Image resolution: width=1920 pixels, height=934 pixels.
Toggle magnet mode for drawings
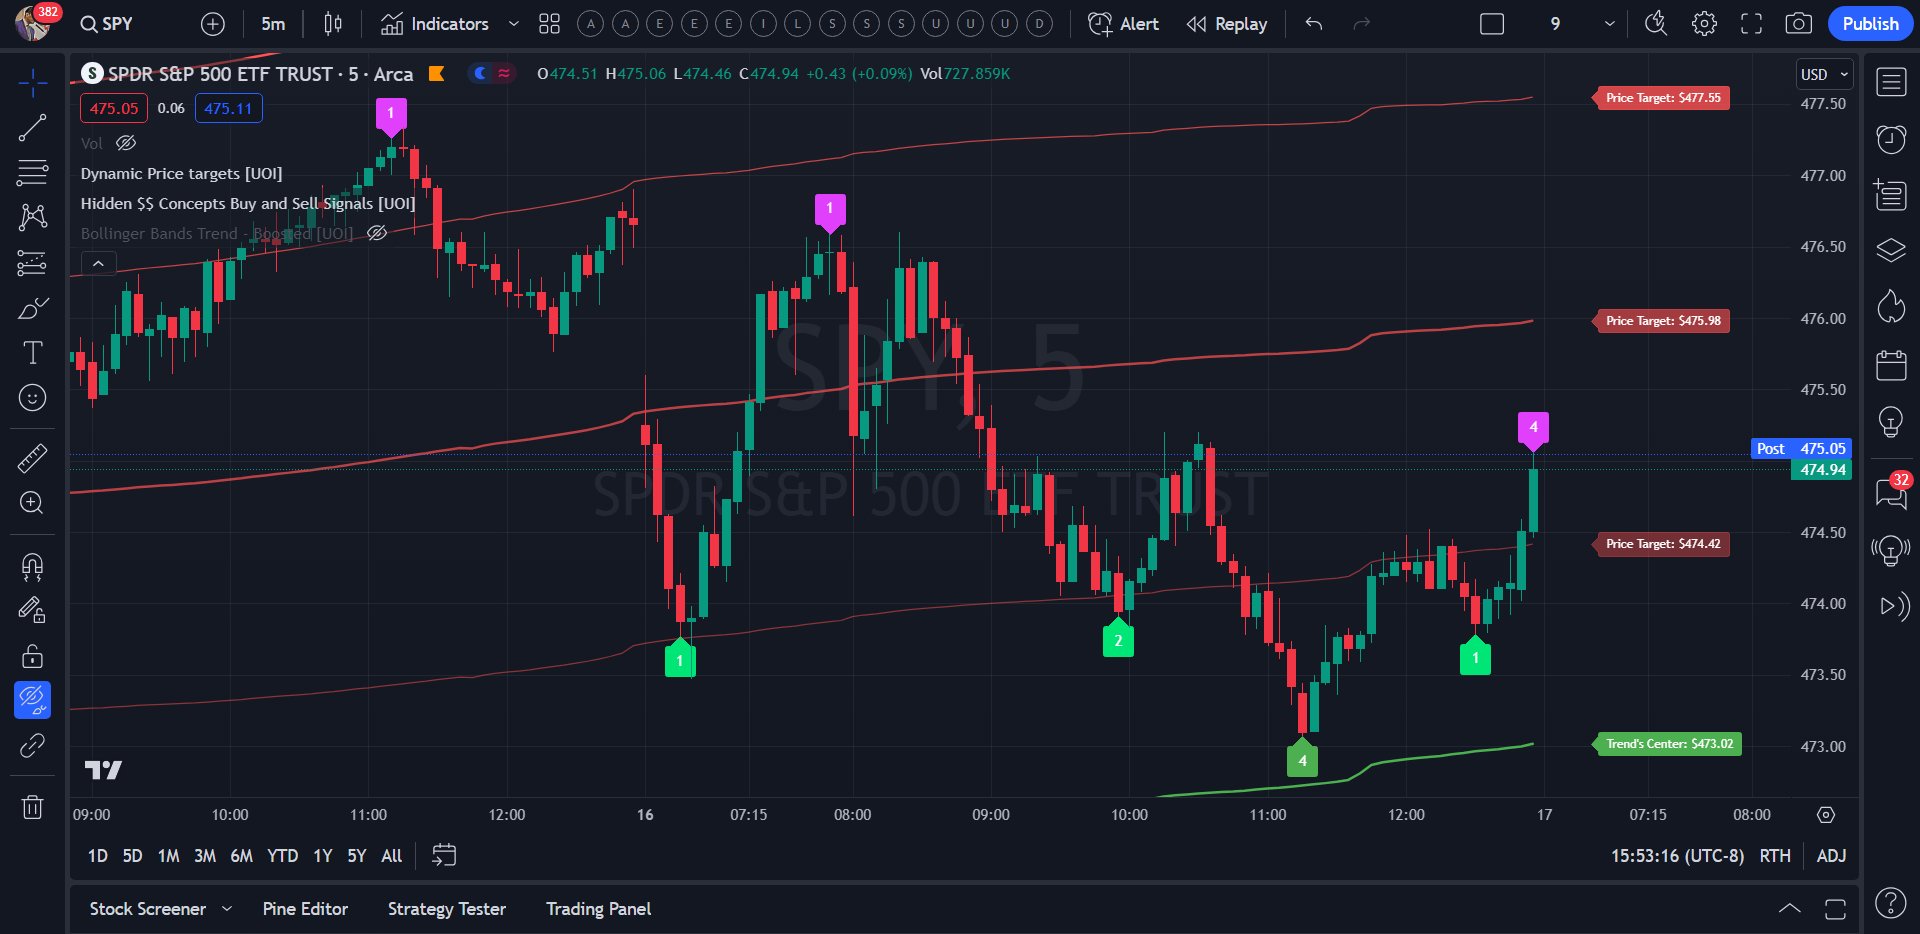coord(32,567)
